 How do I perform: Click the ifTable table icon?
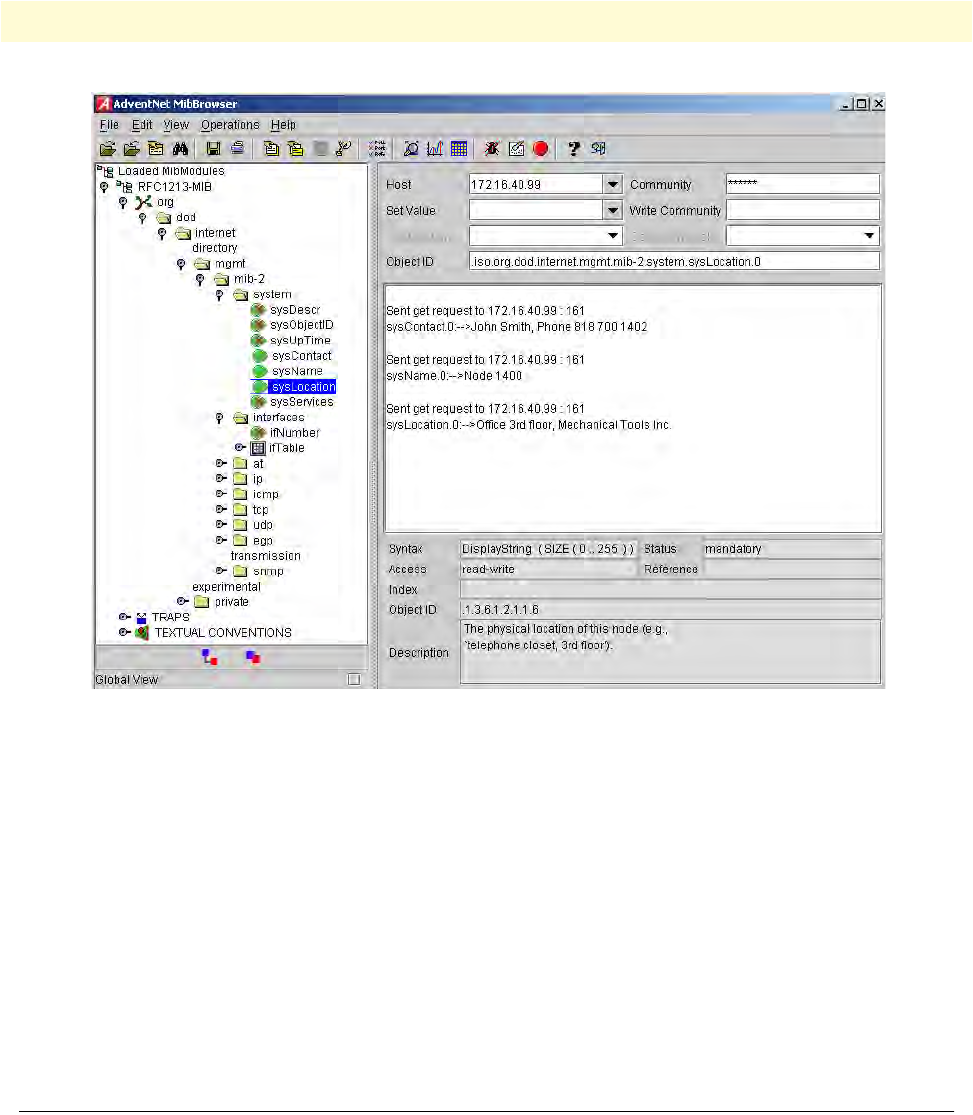pyautogui.click(x=258, y=448)
